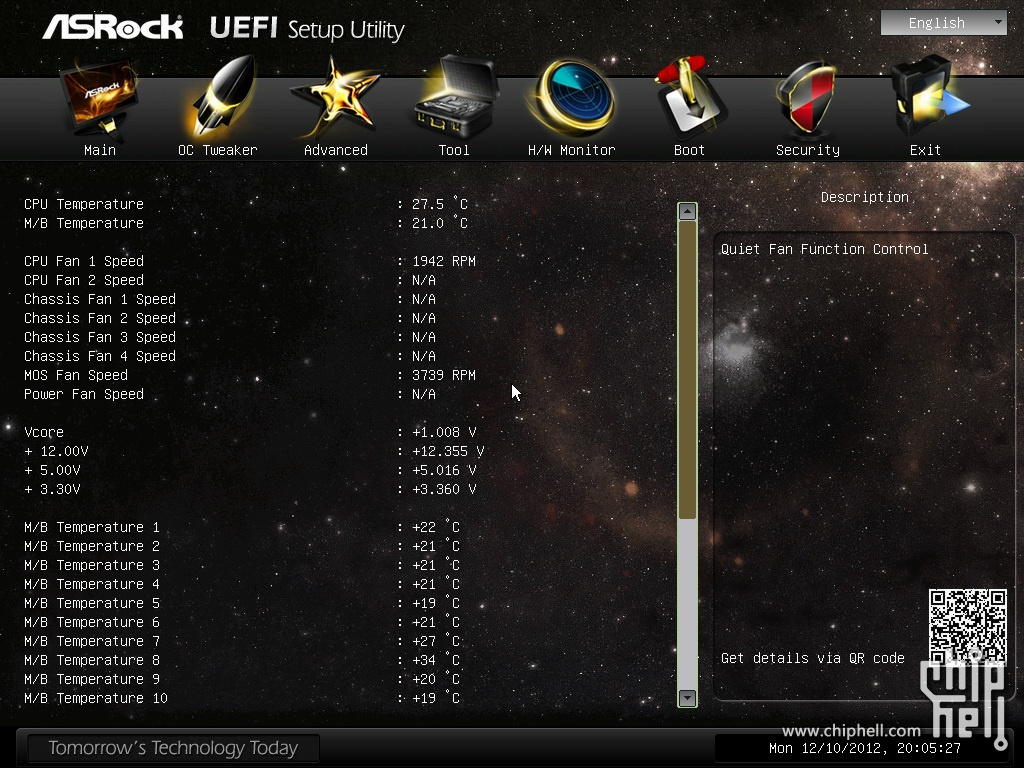Select CPU Fan 2 Speed label

pos(84,280)
